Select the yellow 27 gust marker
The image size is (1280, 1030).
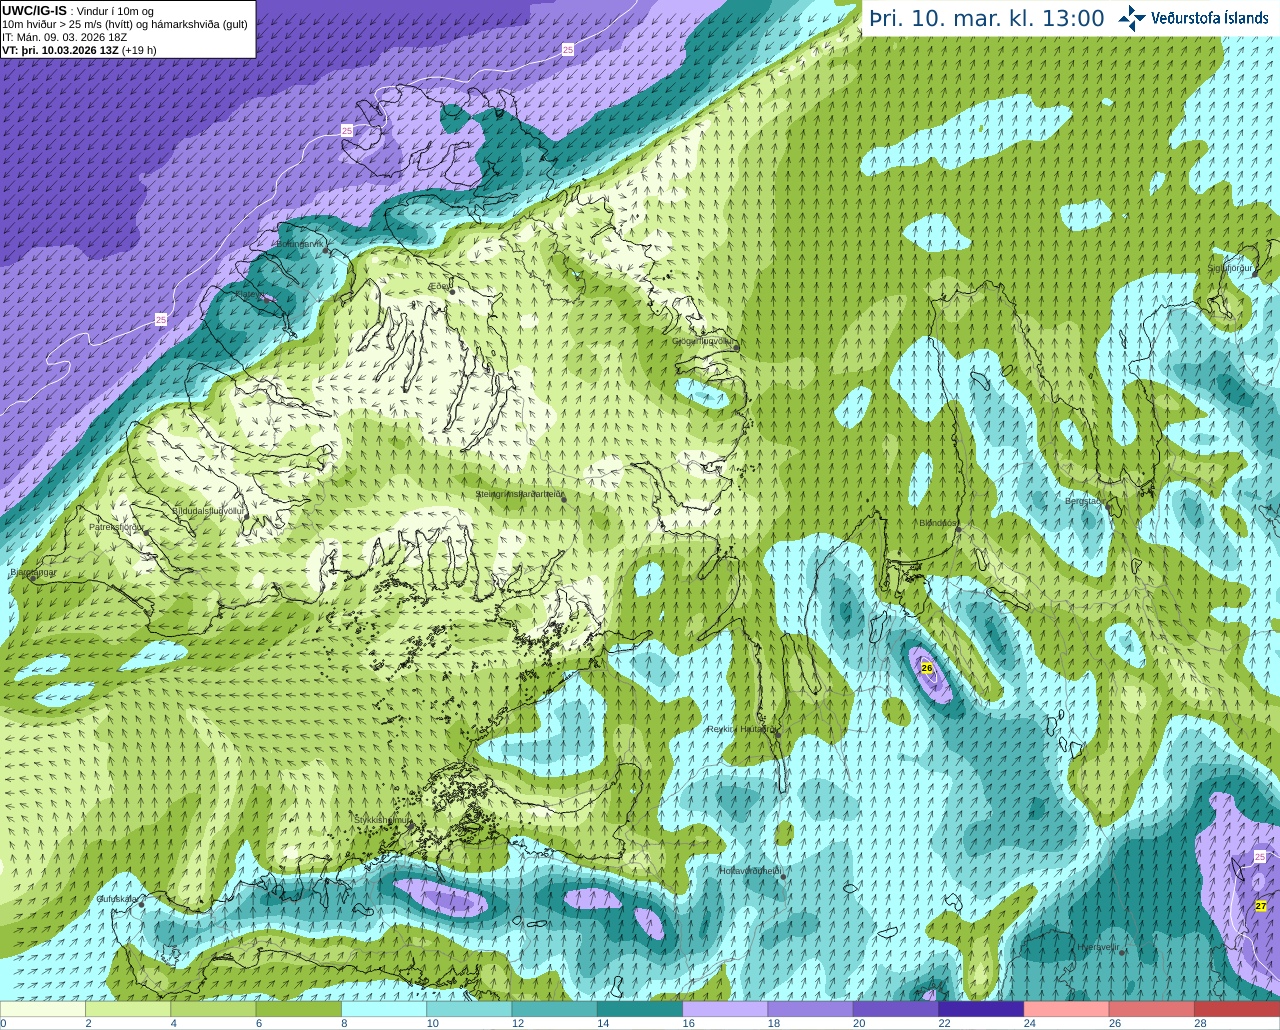(1261, 906)
